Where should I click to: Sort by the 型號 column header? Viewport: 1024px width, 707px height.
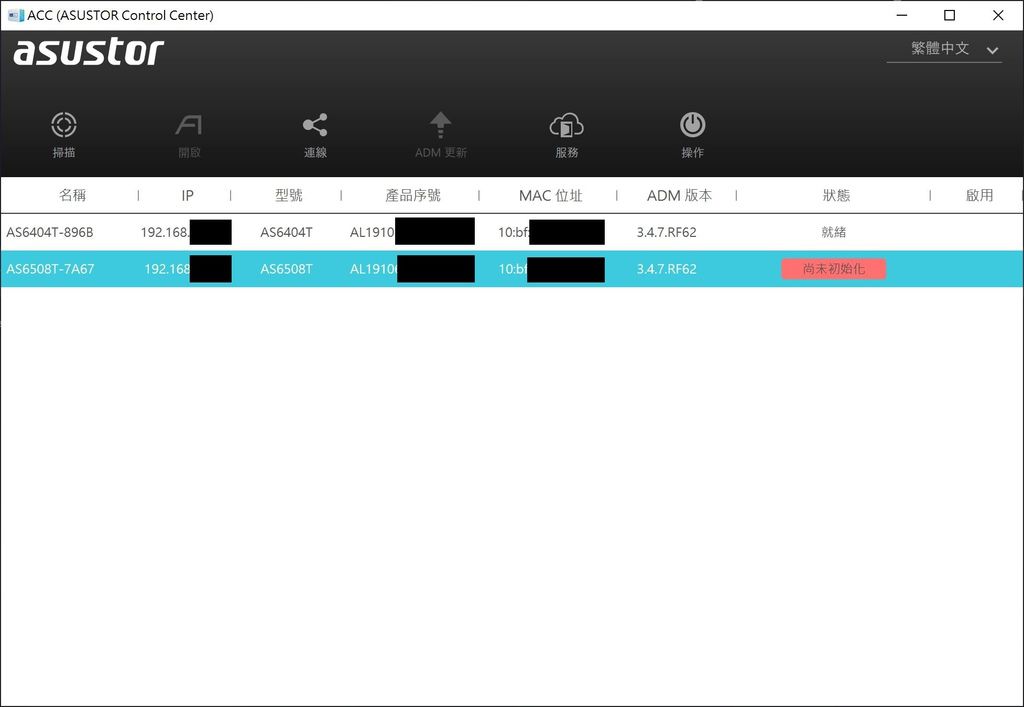pyautogui.click(x=289, y=195)
